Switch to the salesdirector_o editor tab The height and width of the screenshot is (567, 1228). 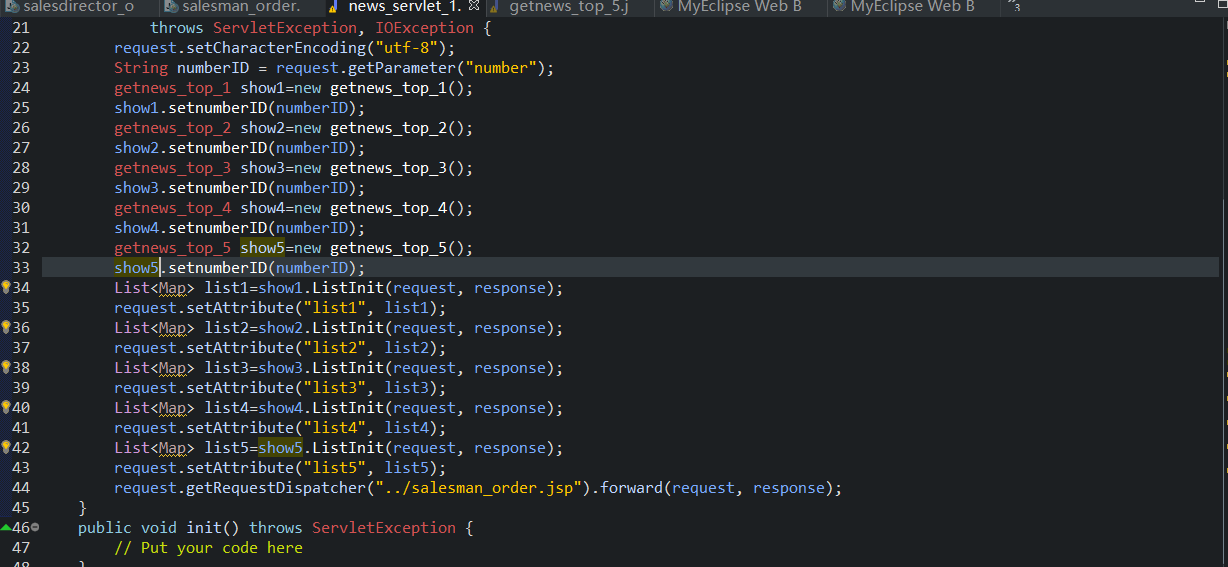(x=78, y=7)
